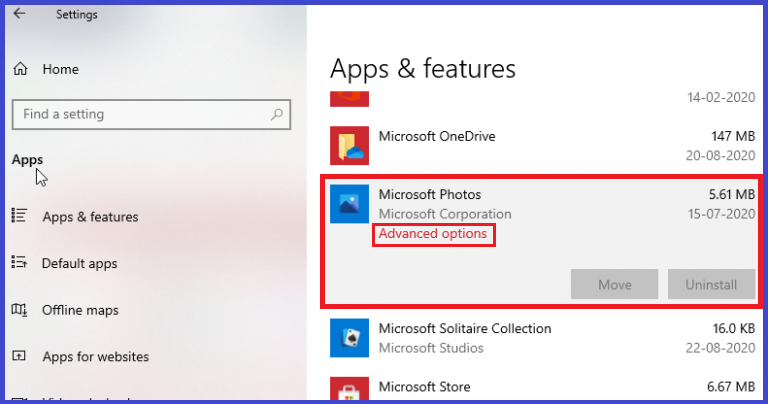
Task: Select the Microsoft Photos title text
Action: tap(430, 194)
